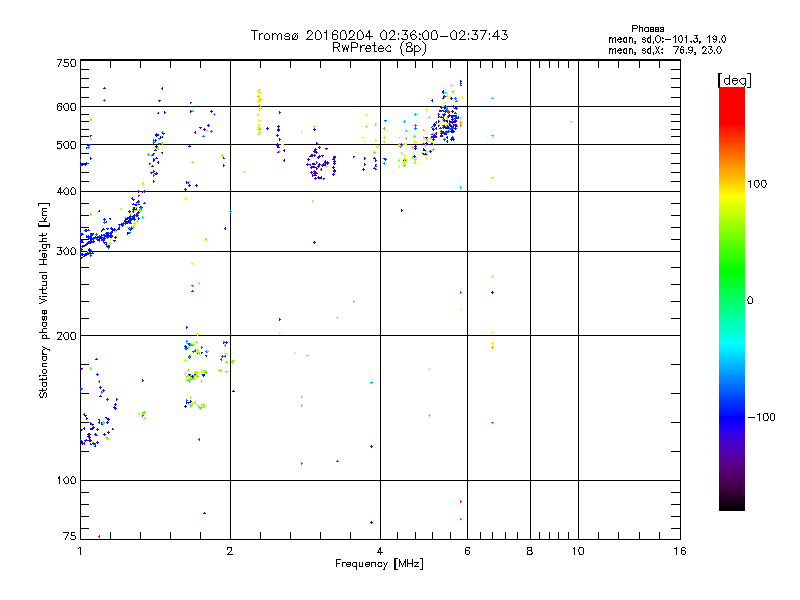800x600 pixels.
Task: Click the '0' colorbar tick label
Action: pyautogui.click(x=749, y=301)
